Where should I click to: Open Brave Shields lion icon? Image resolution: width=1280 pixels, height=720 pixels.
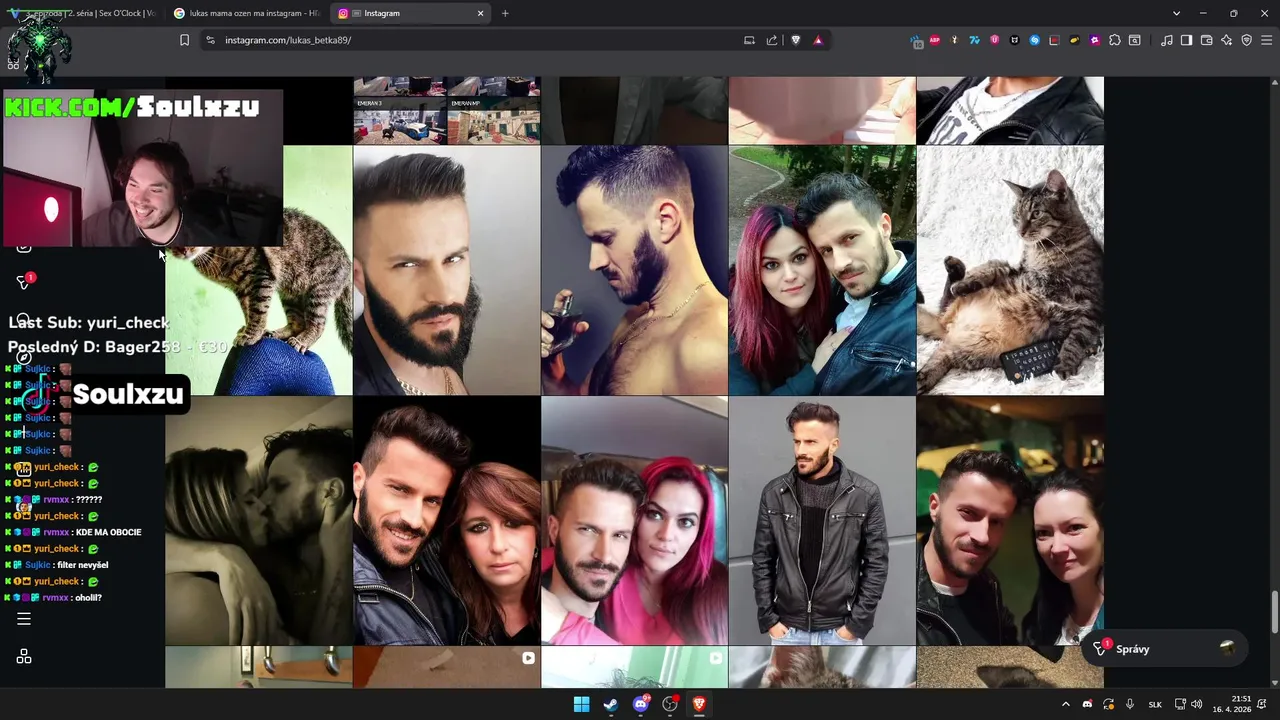pyautogui.click(x=796, y=40)
